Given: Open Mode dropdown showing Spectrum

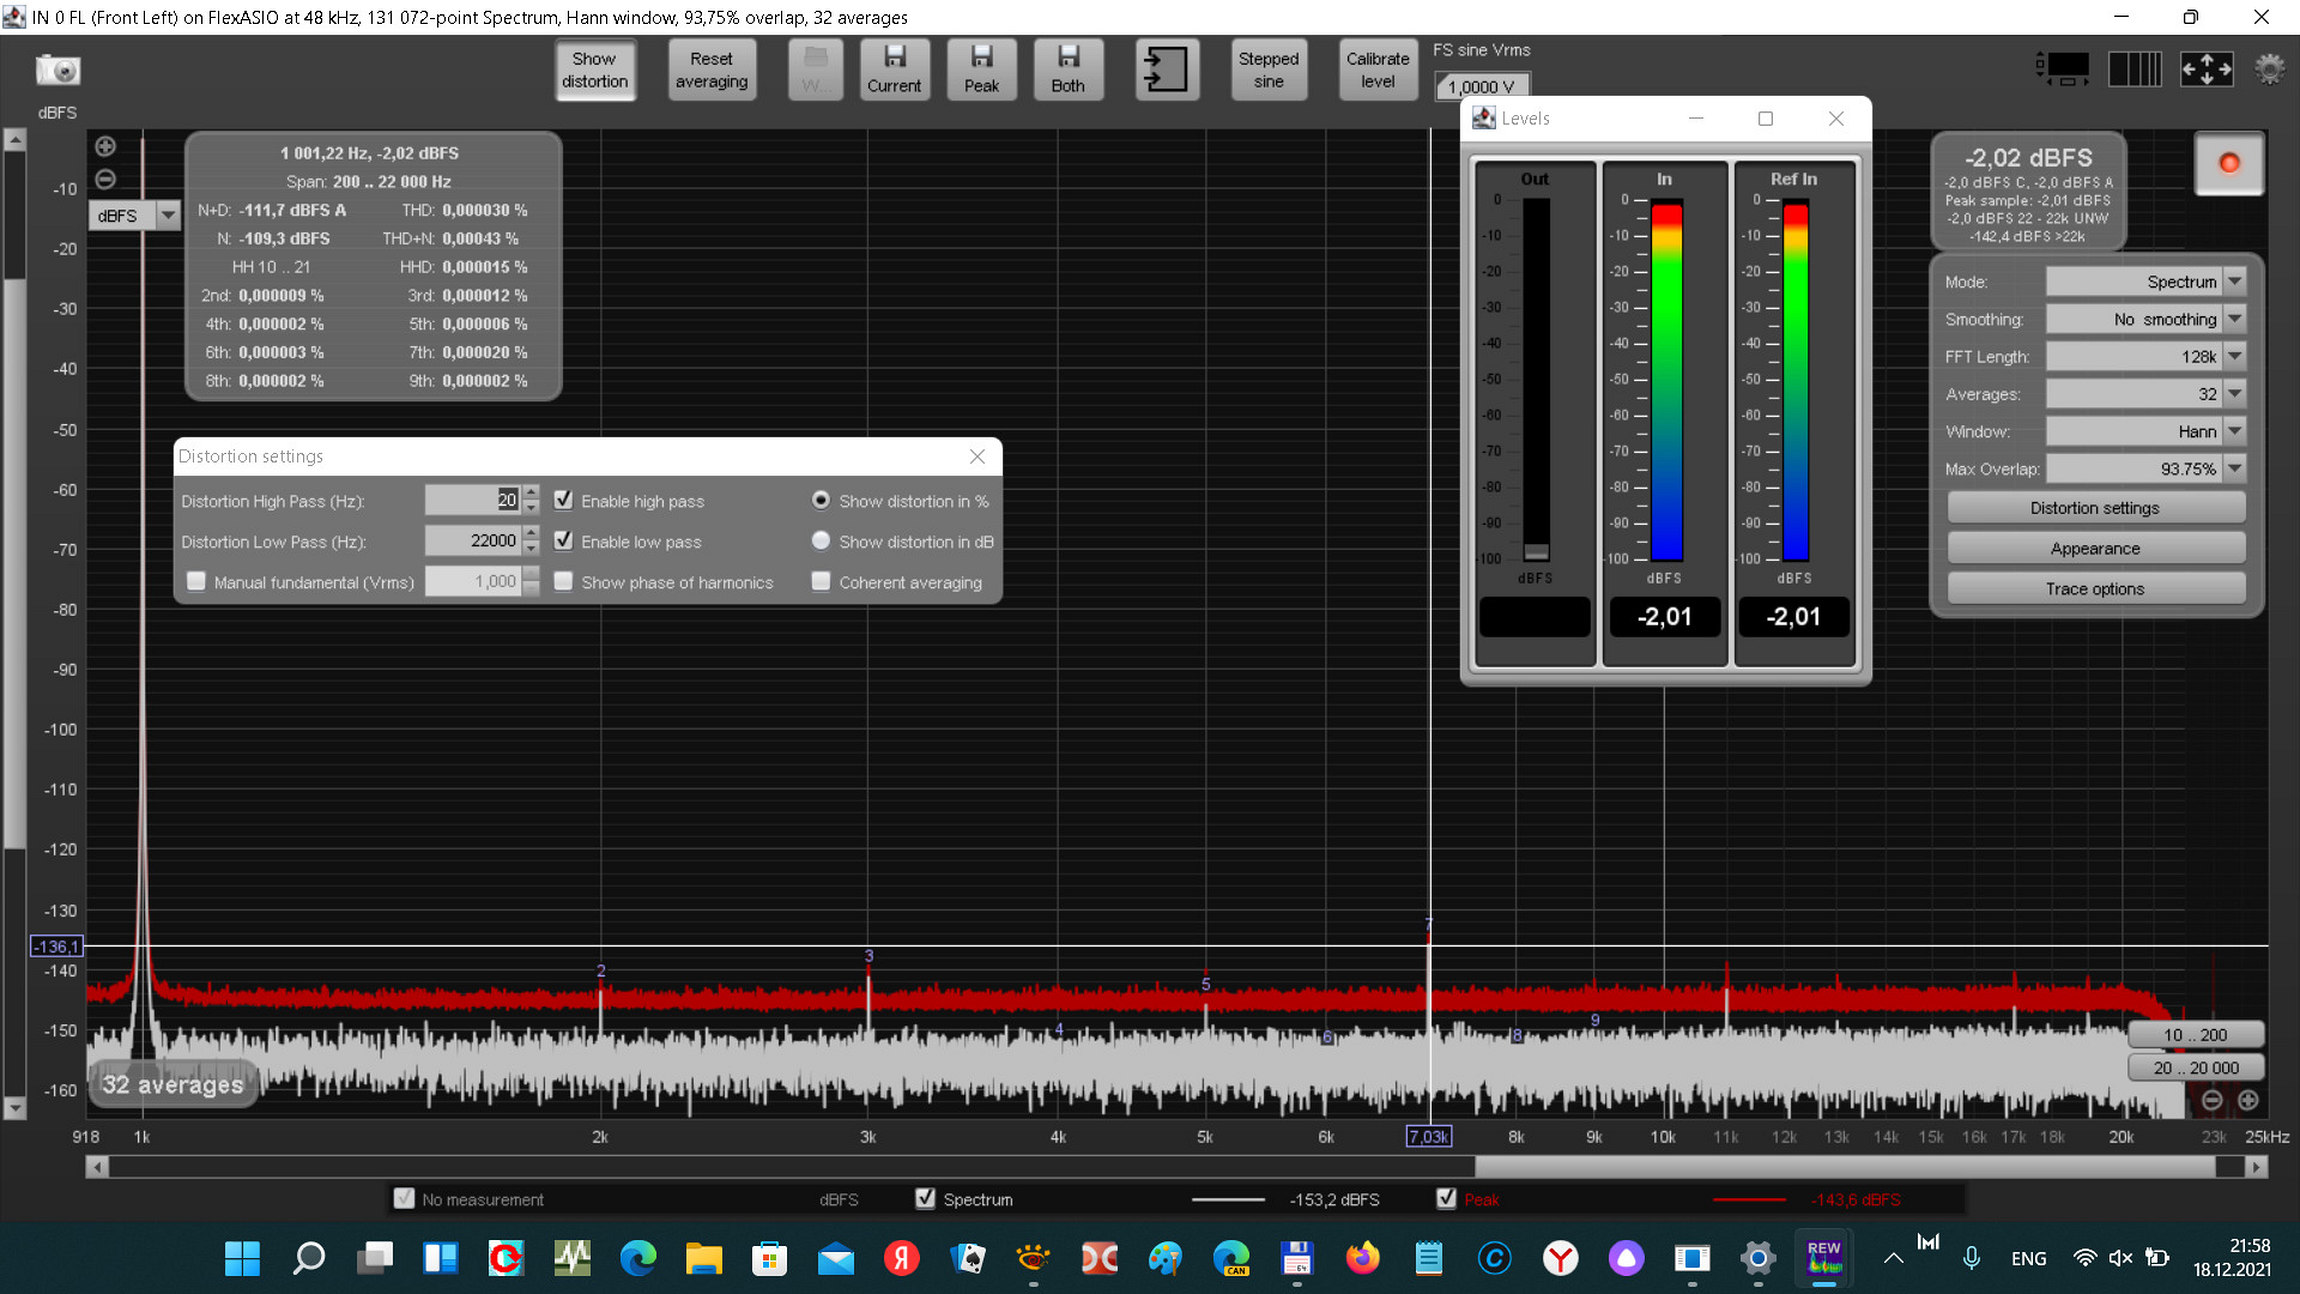Looking at the screenshot, I should click(x=2145, y=282).
